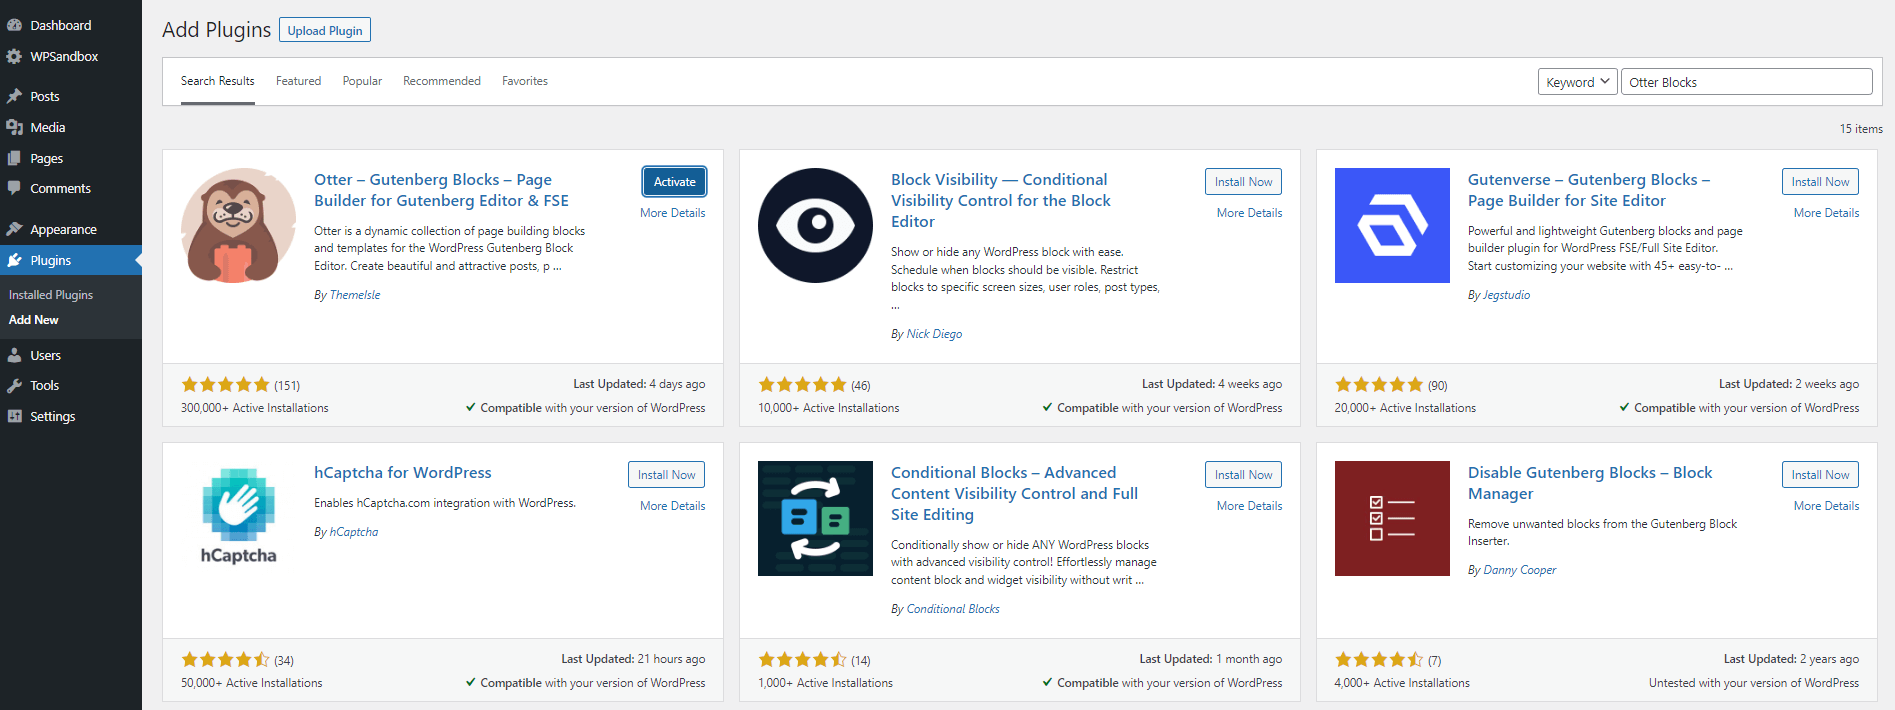Click the Posts pushpin icon
Viewport: 1895px width, 710px height.
[x=14, y=96]
